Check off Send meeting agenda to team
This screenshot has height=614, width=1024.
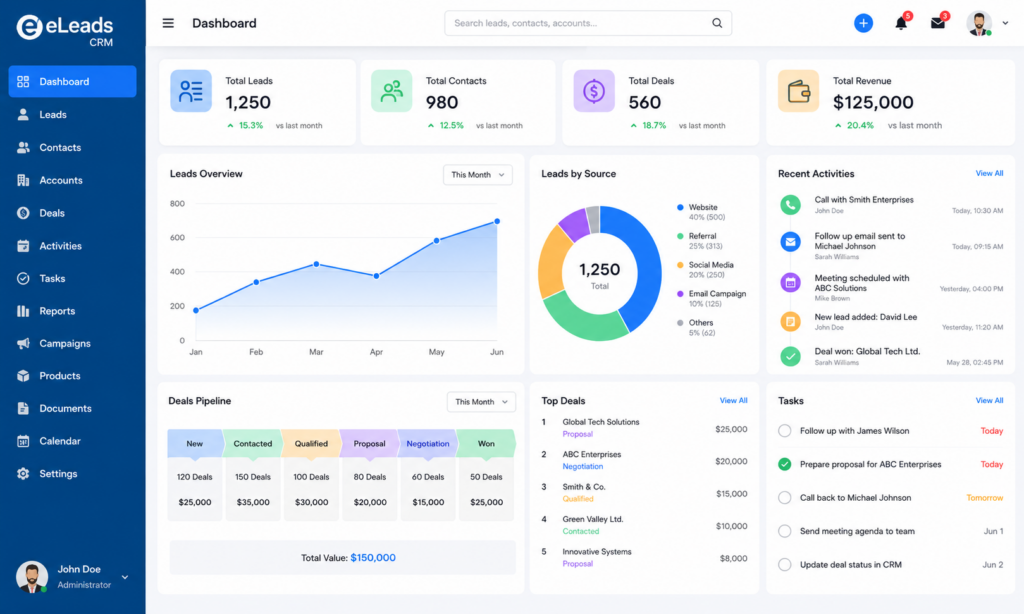coord(784,531)
